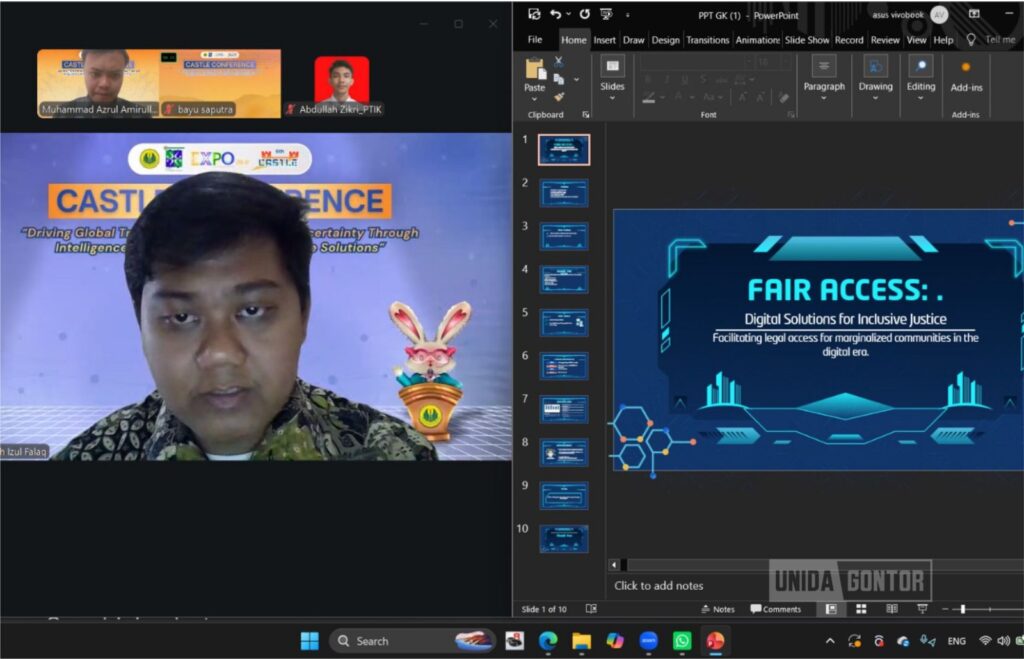
Task: Expand the Paragraph group dropdown
Action: (x=824, y=98)
